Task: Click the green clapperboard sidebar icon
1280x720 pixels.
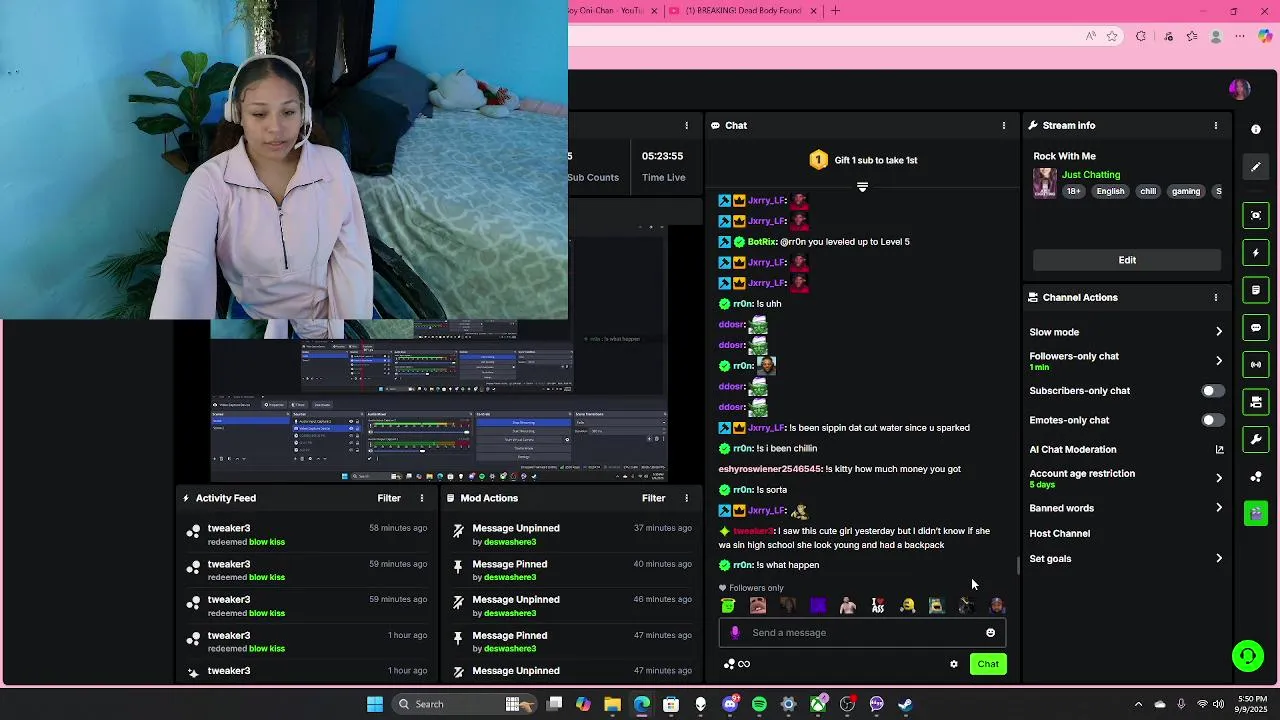Action: click(x=1256, y=513)
